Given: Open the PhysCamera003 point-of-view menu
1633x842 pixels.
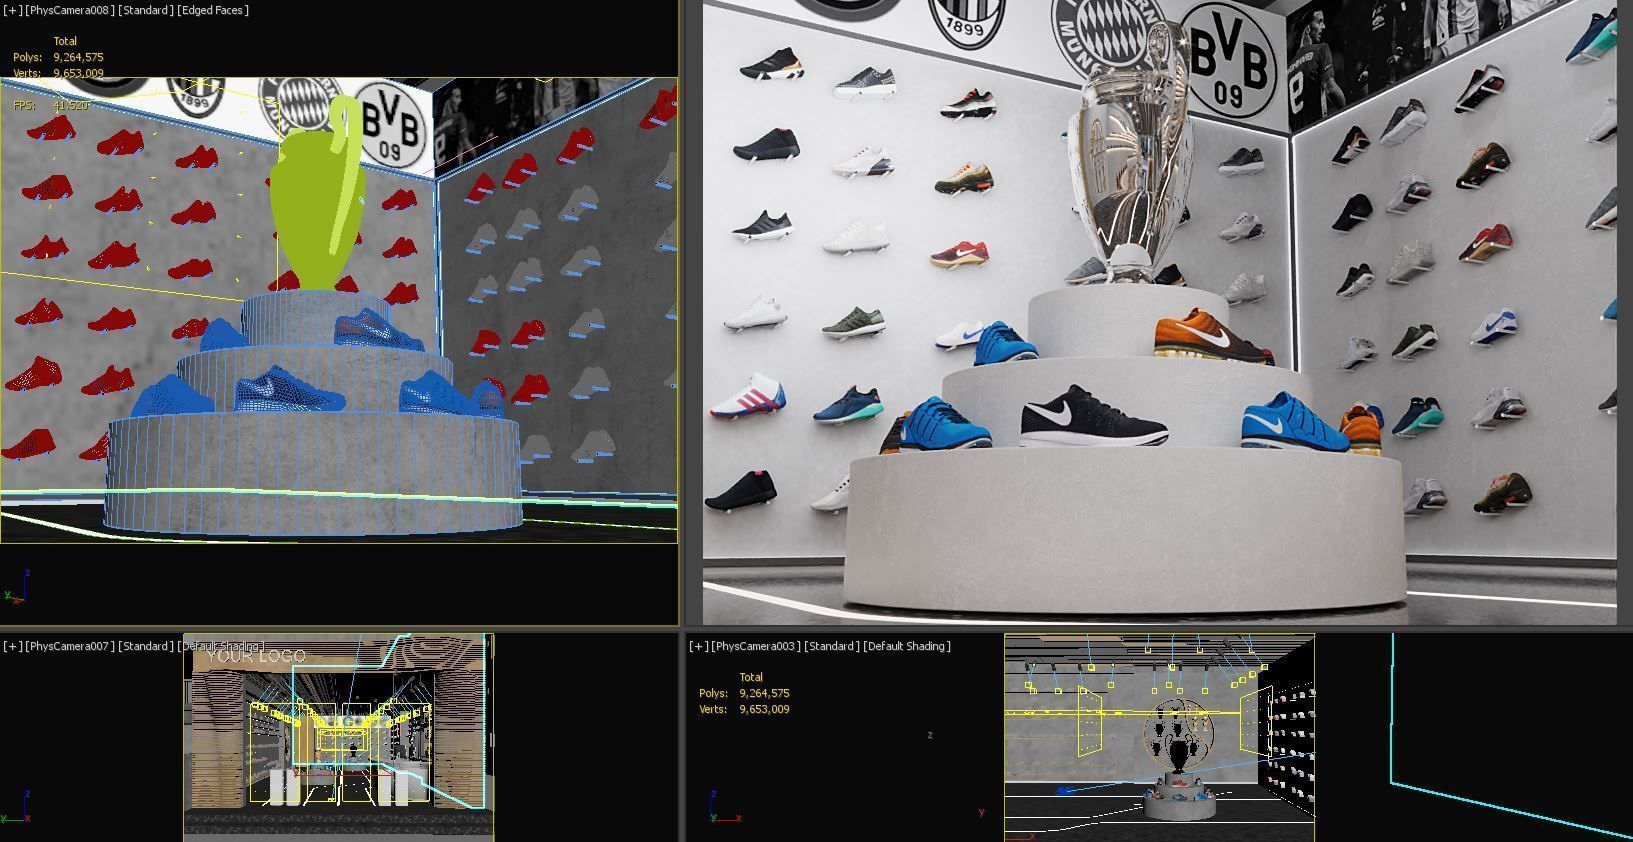Looking at the screenshot, I should click(756, 646).
